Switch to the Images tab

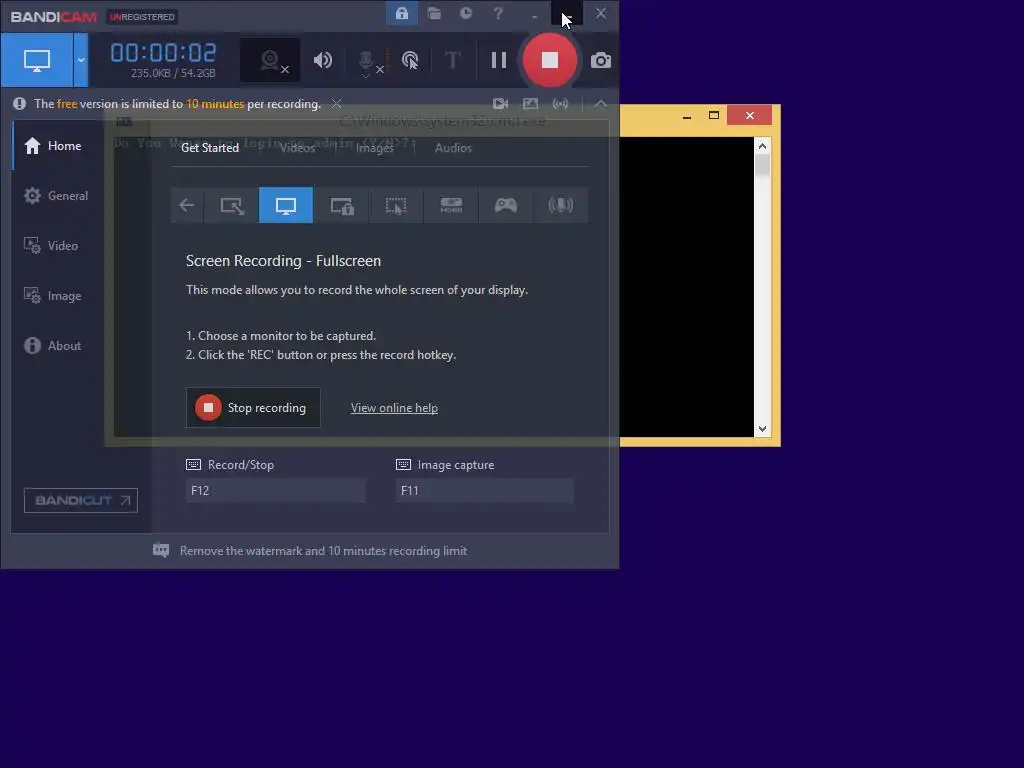pyautogui.click(x=375, y=148)
